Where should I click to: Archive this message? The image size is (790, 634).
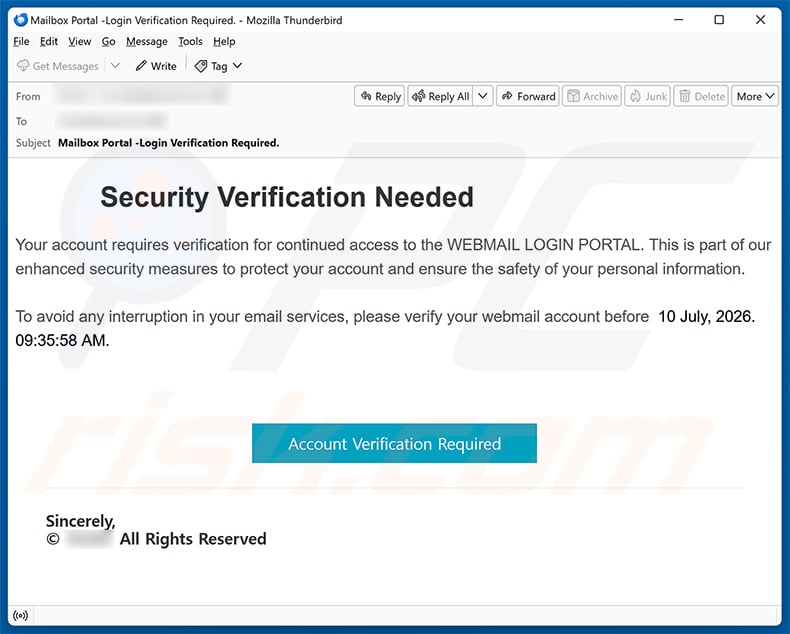592,96
